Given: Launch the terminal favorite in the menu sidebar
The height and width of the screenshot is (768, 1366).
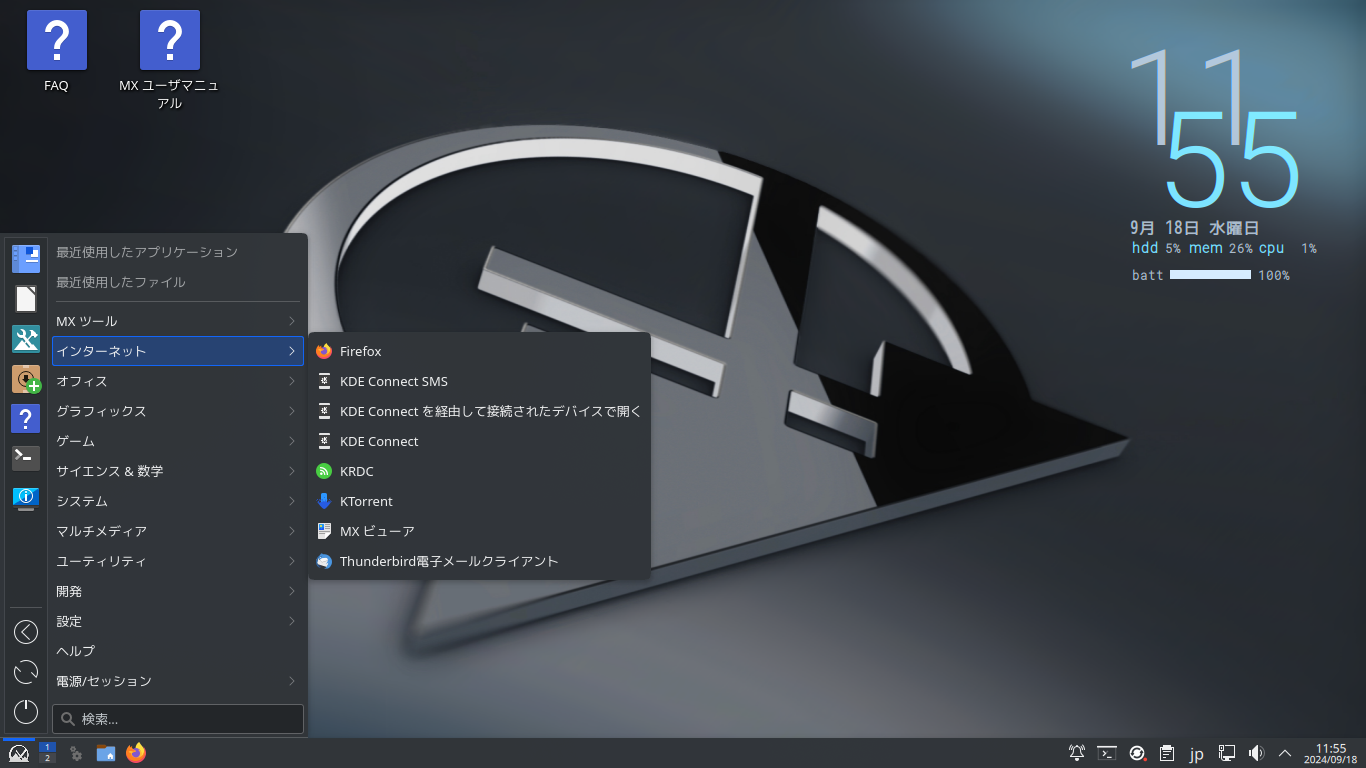Looking at the screenshot, I should pyautogui.click(x=26, y=458).
